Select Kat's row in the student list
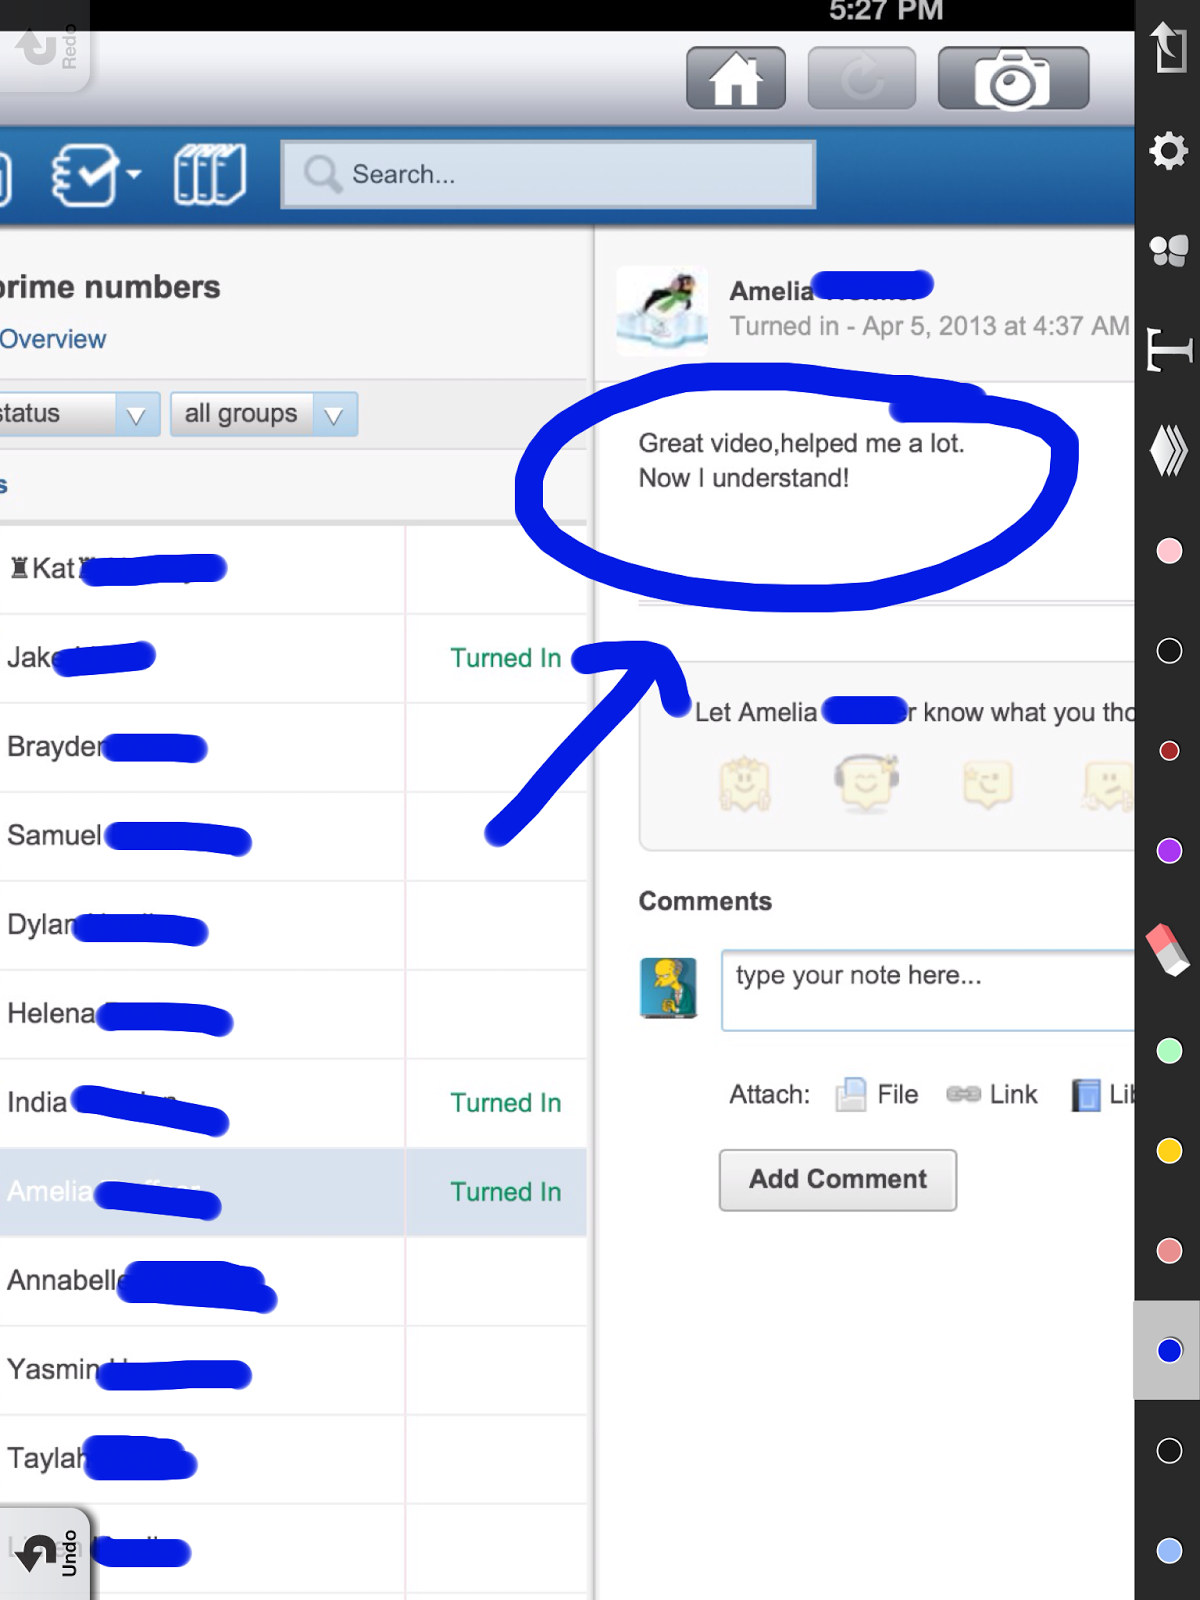The height and width of the screenshot is (1600, 1200). point(293,569)
